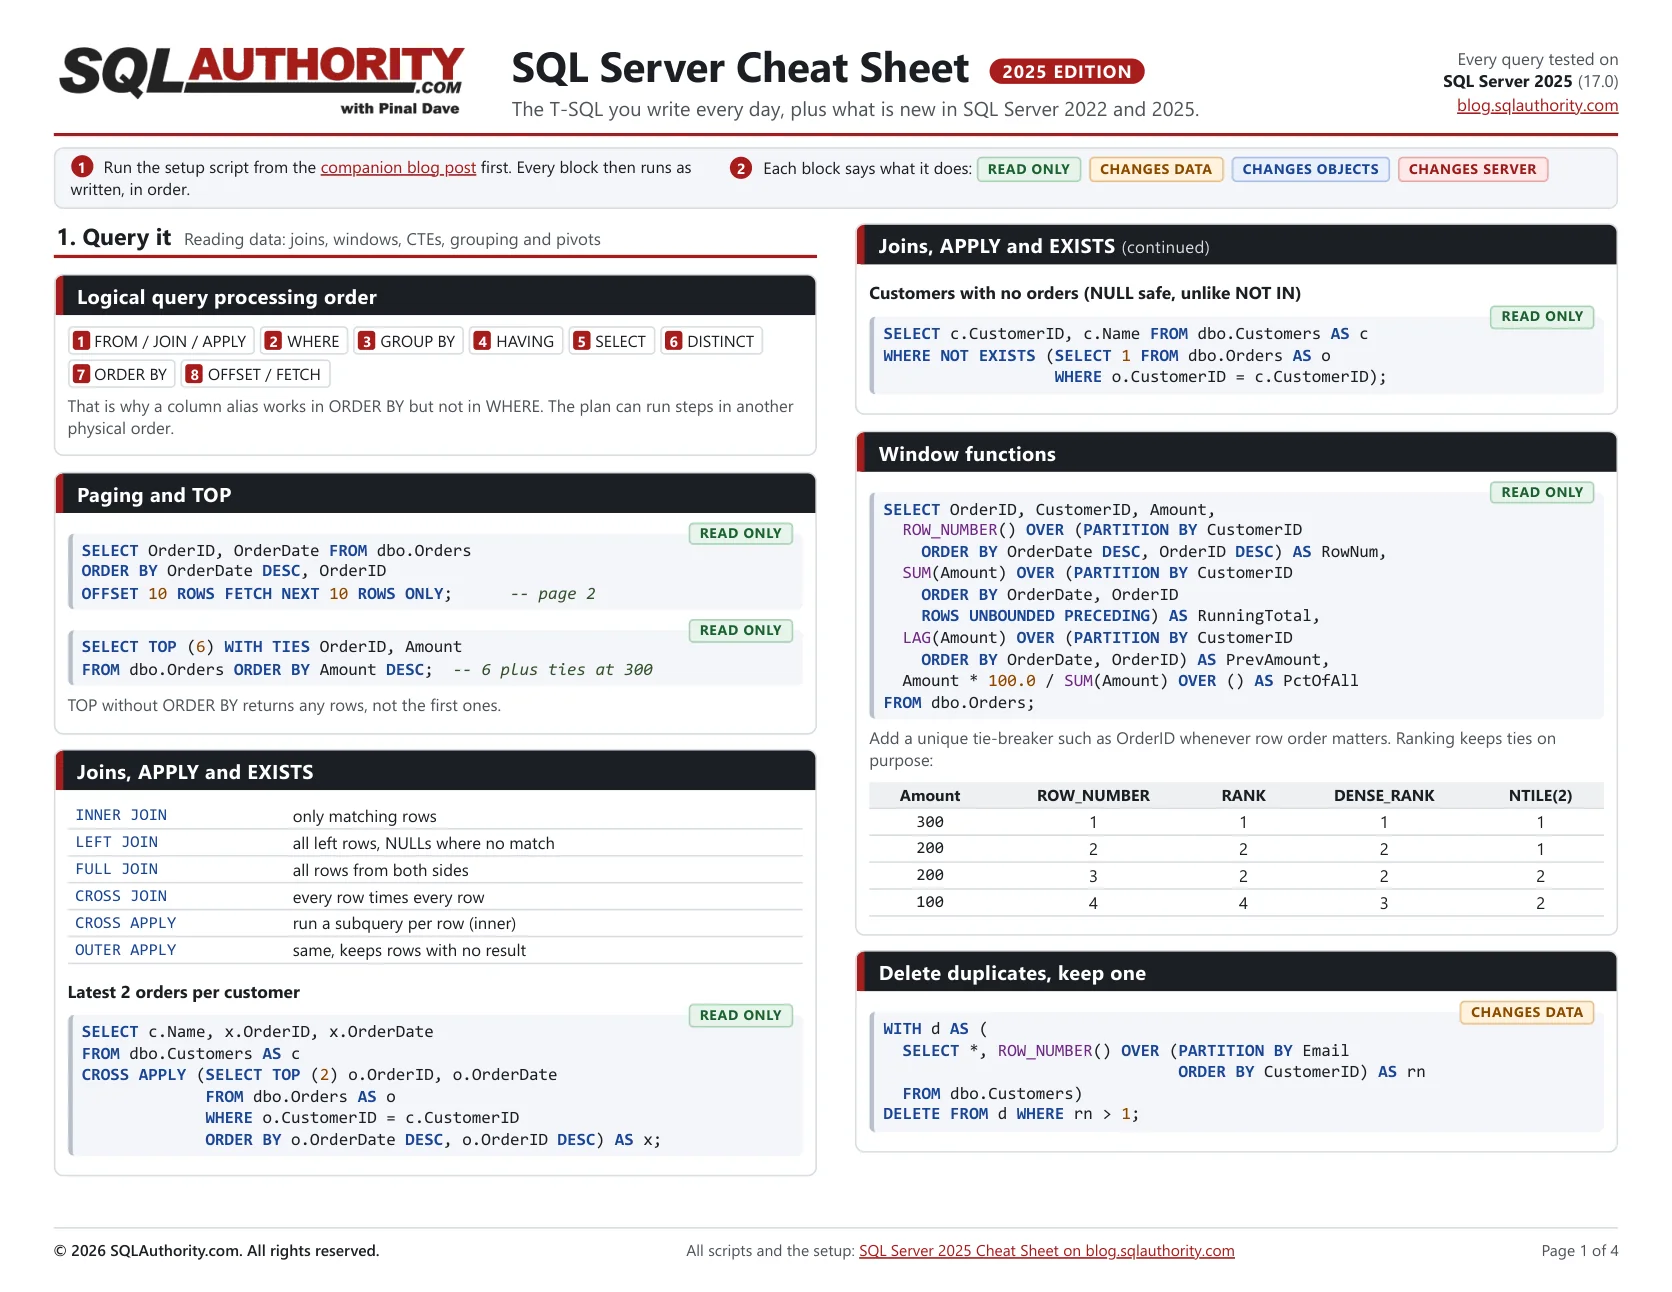Click the 2025 EDITION badge
Image resolution: width=1672 pixels, height=1292 pixels.
pos(1066,71)
